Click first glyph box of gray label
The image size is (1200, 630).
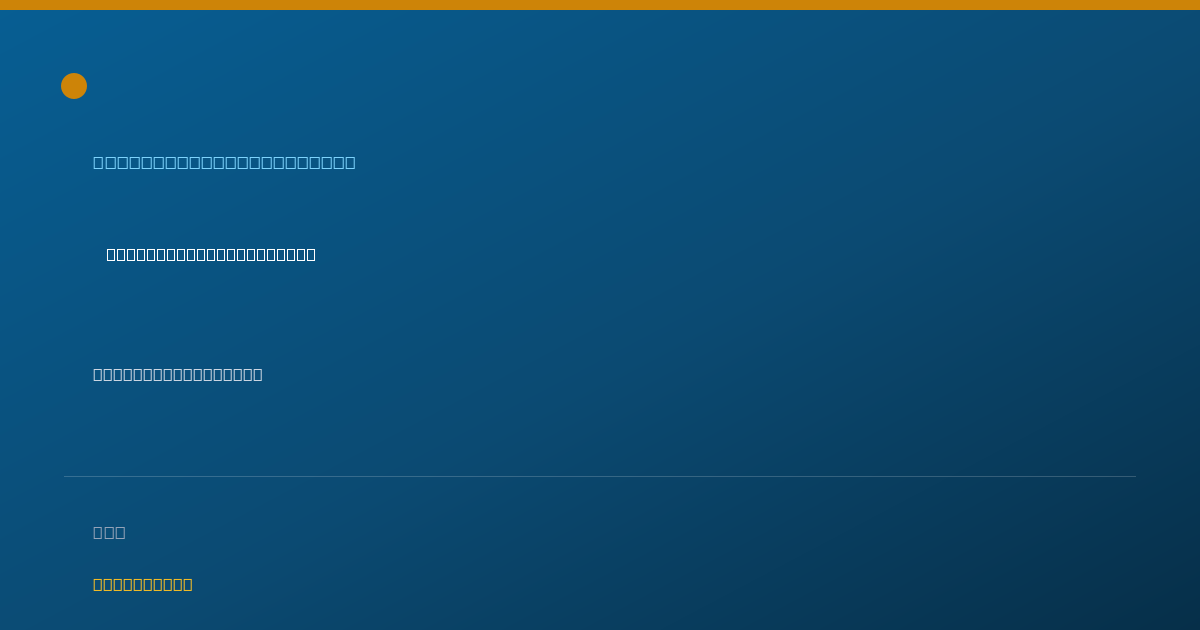(98, 532)
